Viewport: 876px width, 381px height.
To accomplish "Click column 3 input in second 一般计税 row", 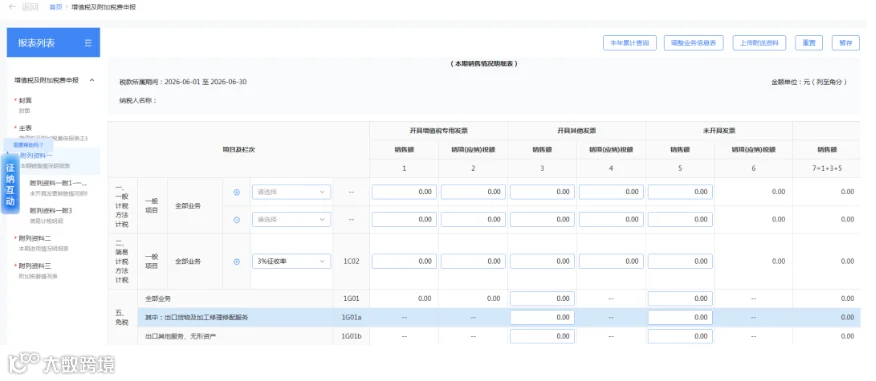I will click(542, 220).
